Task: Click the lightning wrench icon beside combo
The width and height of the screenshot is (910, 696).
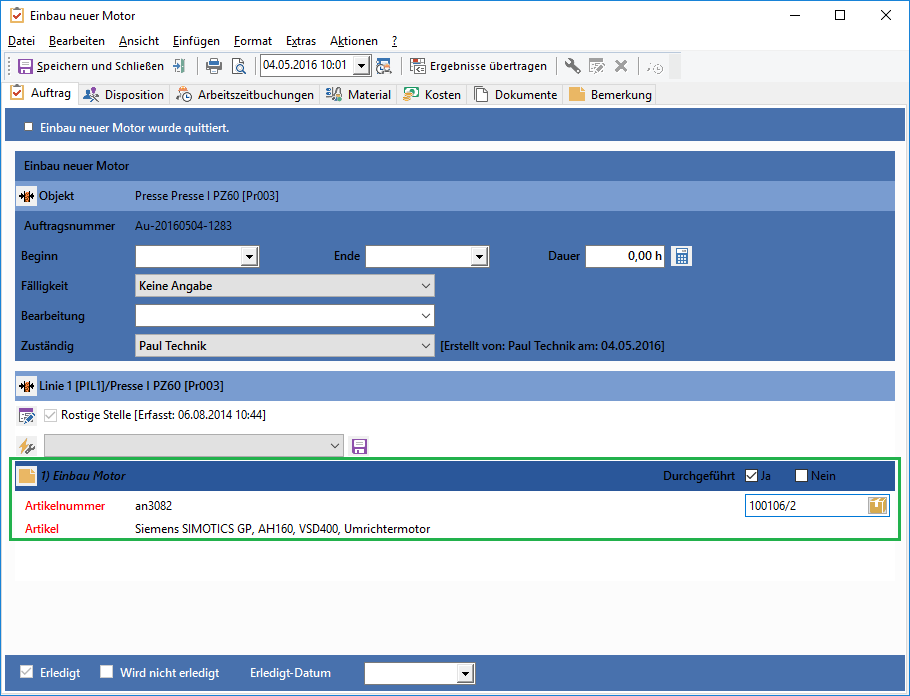Action: click(27, 446)
